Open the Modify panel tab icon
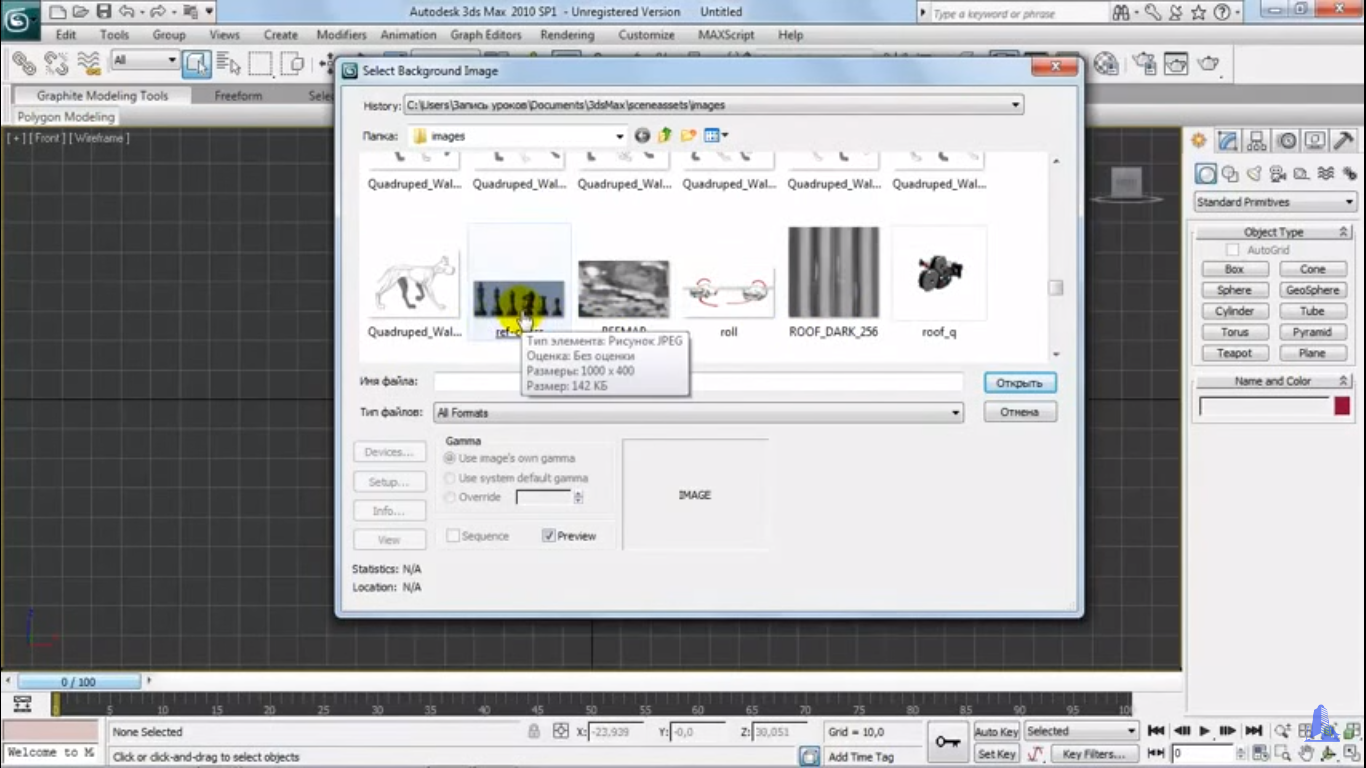This screenshot has height=768, width=1366. click(x=1228, y=141)
